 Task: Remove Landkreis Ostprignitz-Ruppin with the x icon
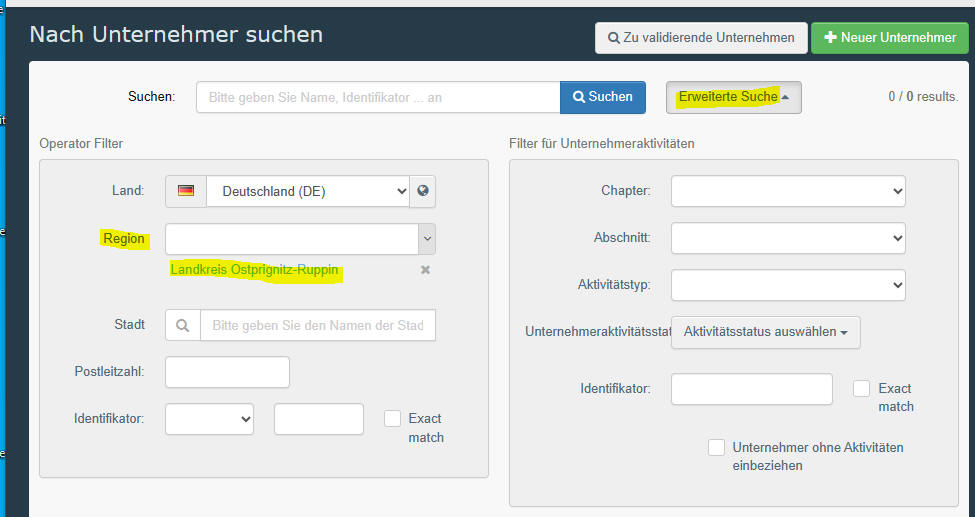425,270
